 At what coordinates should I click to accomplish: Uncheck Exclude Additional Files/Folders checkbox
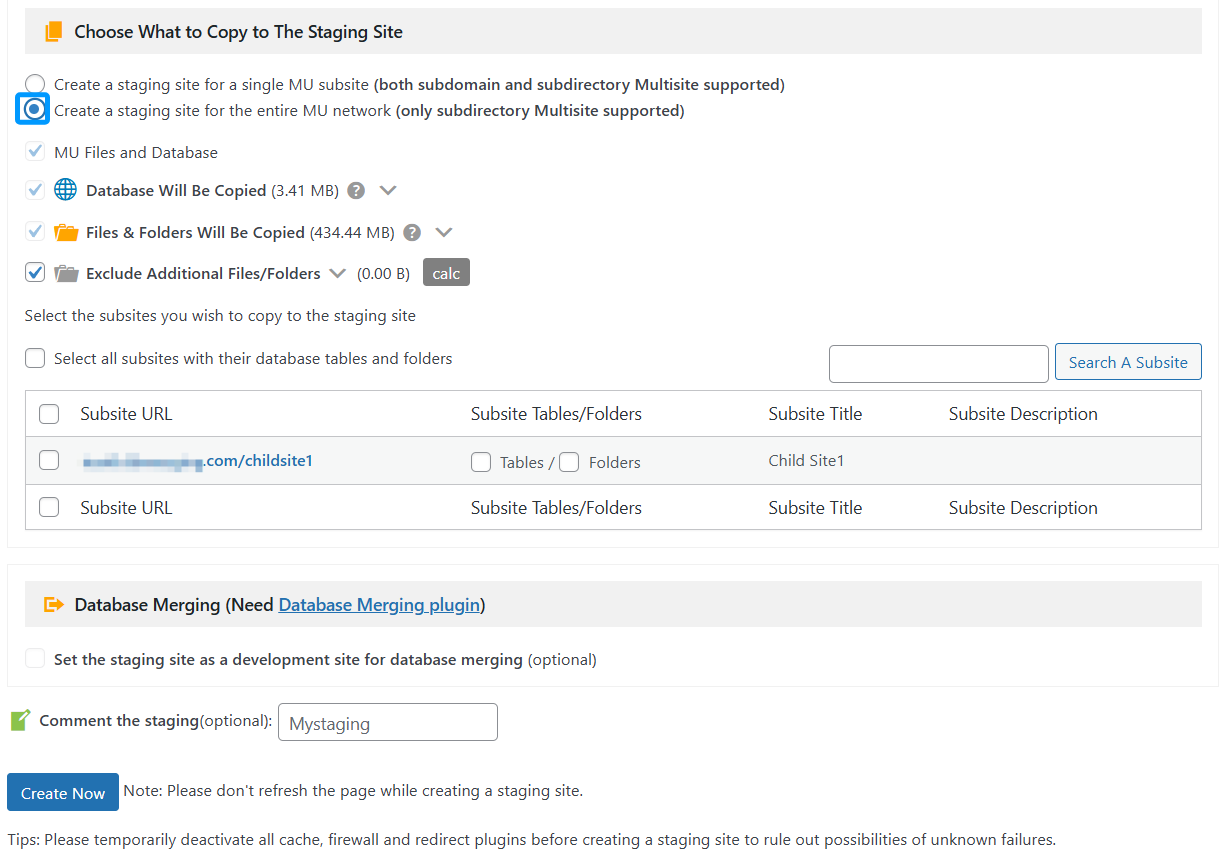[35, 272]
